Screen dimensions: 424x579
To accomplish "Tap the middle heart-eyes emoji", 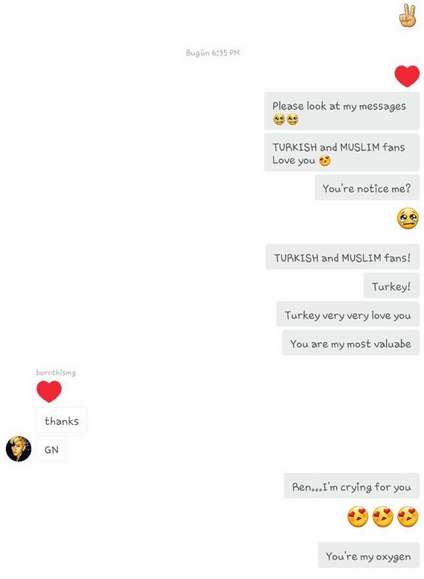I will 383,516.
